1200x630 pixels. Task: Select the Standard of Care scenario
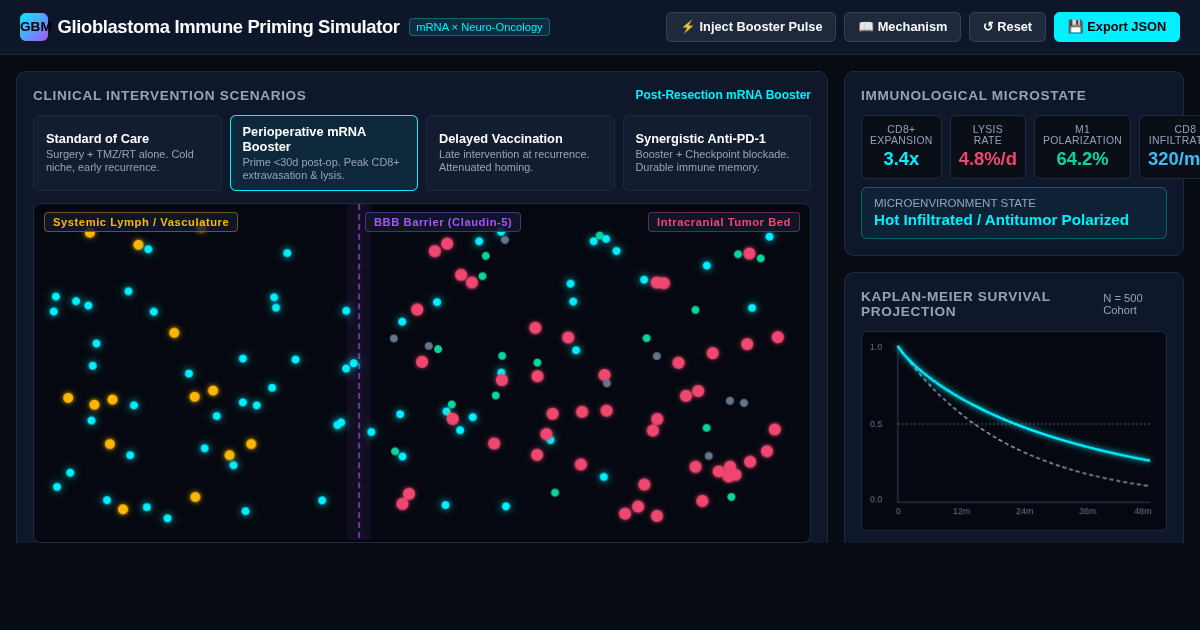pyautogui.click(x=127, y=153)
